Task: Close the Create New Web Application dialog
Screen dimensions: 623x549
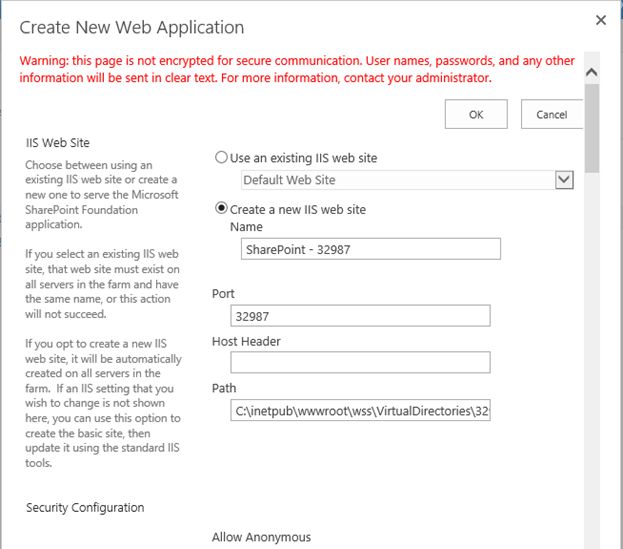Action: coord(601,20)
